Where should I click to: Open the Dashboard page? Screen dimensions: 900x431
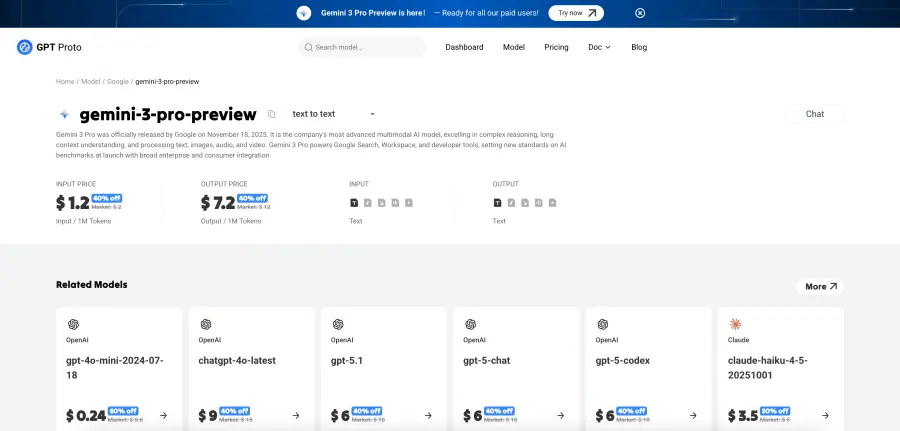point(464,47)
